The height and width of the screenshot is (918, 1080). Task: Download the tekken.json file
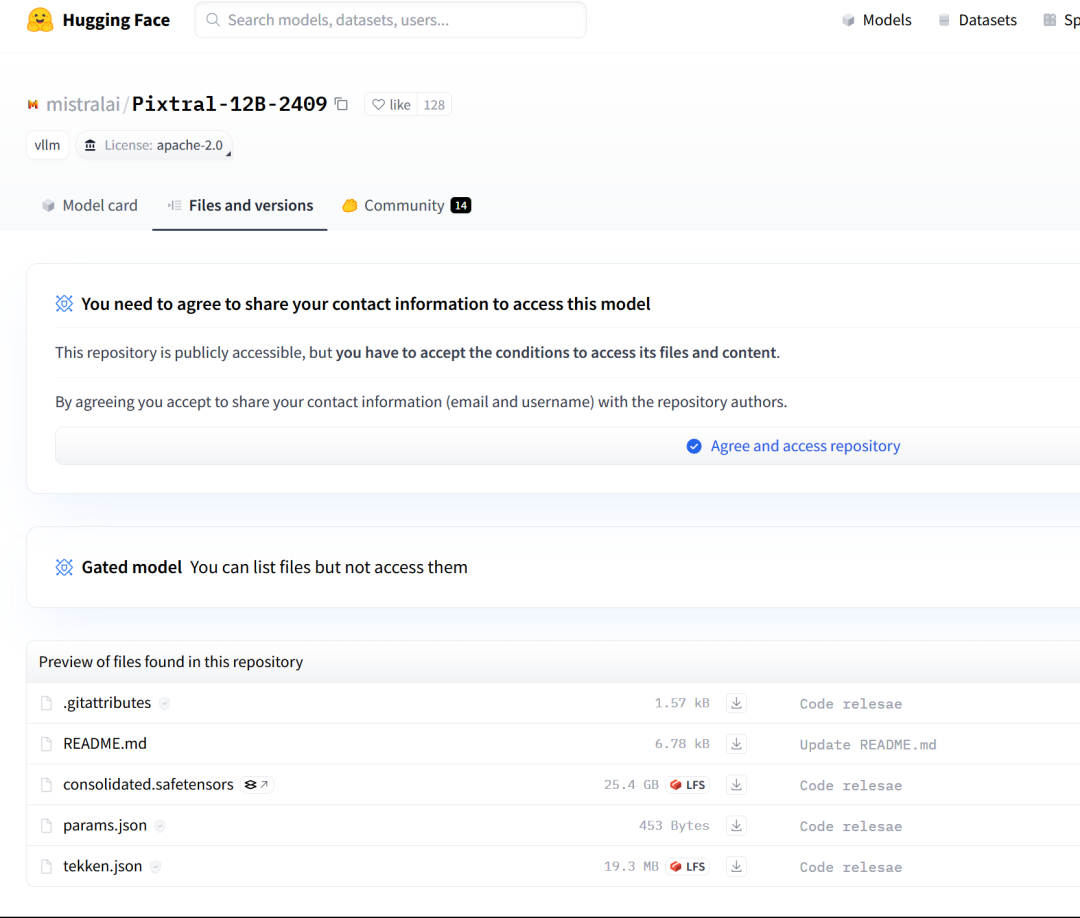coord(736,867)
